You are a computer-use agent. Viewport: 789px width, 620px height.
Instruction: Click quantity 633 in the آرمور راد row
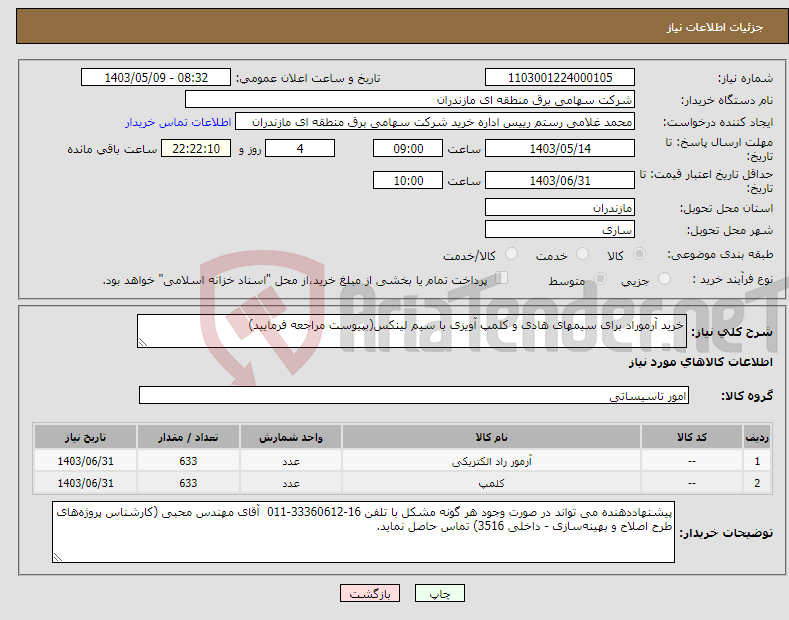(188, 461)
